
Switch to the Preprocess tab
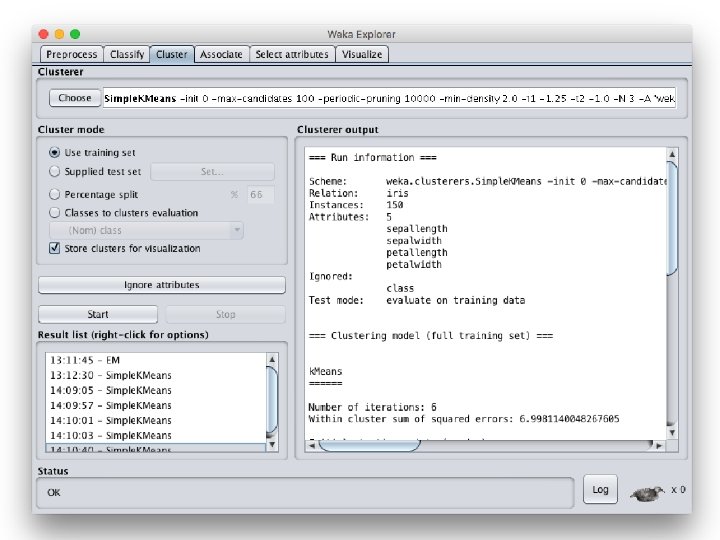click(x=72, y=54)
